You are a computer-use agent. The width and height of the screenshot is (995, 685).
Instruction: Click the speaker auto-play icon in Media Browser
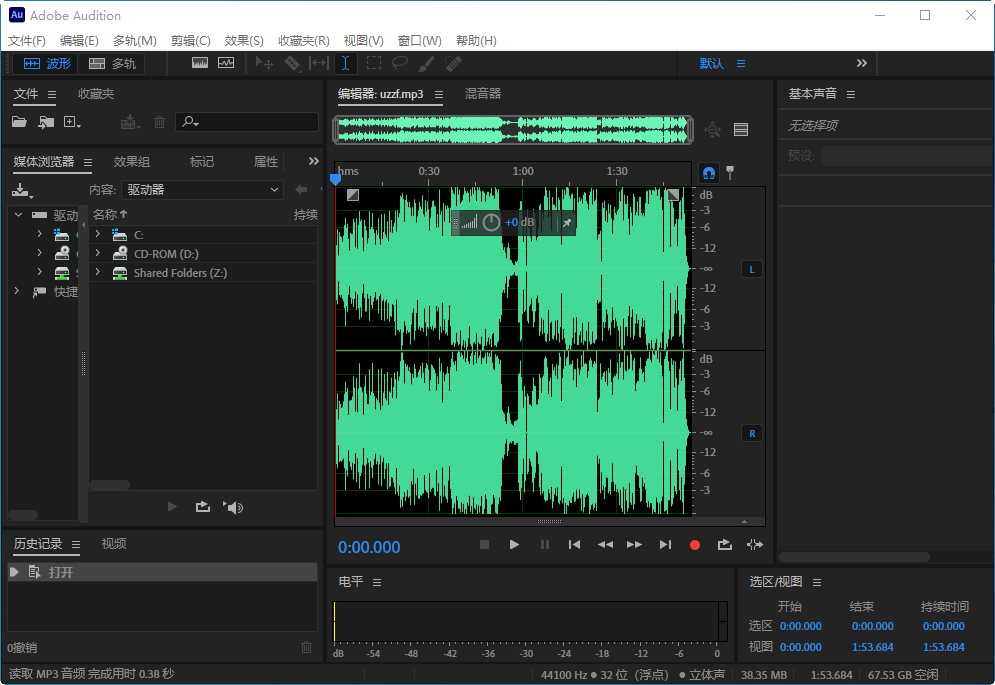pos(233,507)
